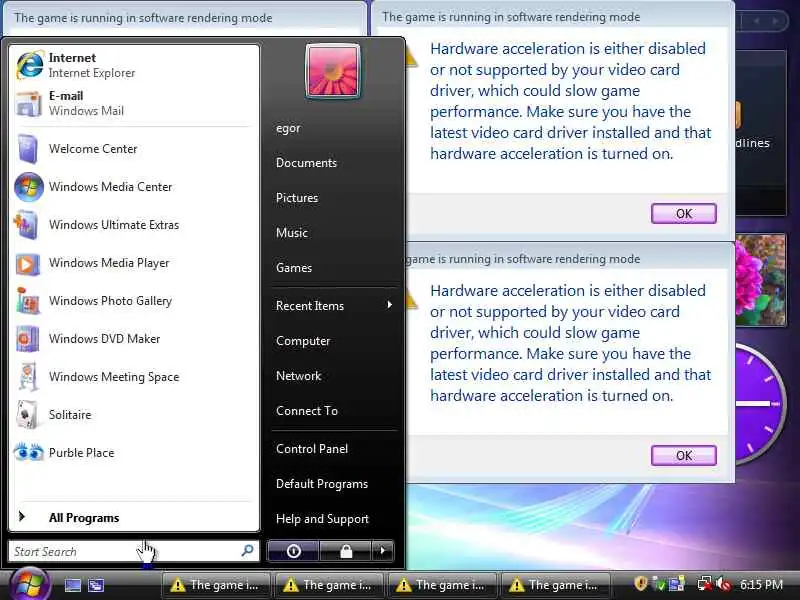Image resolution: width=800 pixels, height=600 pixels.
Task: Open Games explorer link
Action: (x=293, y=268)
